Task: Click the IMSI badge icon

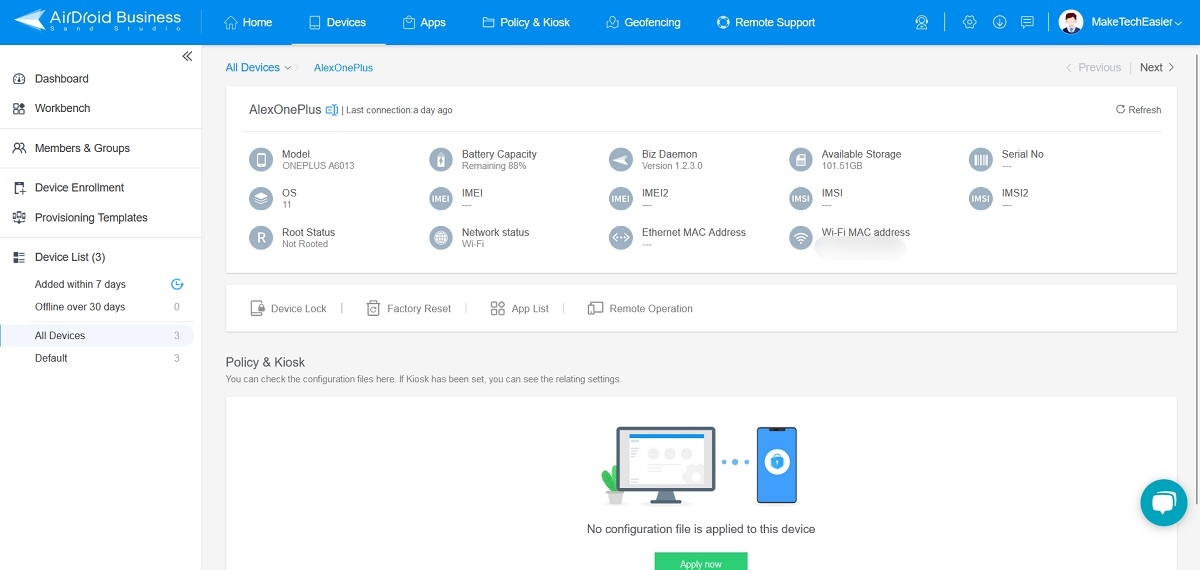Action: [x=801, y=198]
